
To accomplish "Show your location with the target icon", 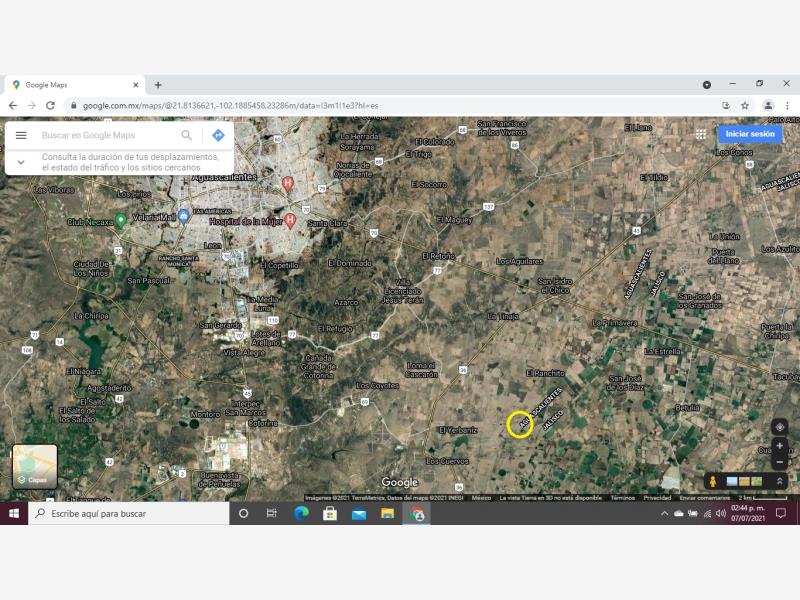I will [780, 427].
